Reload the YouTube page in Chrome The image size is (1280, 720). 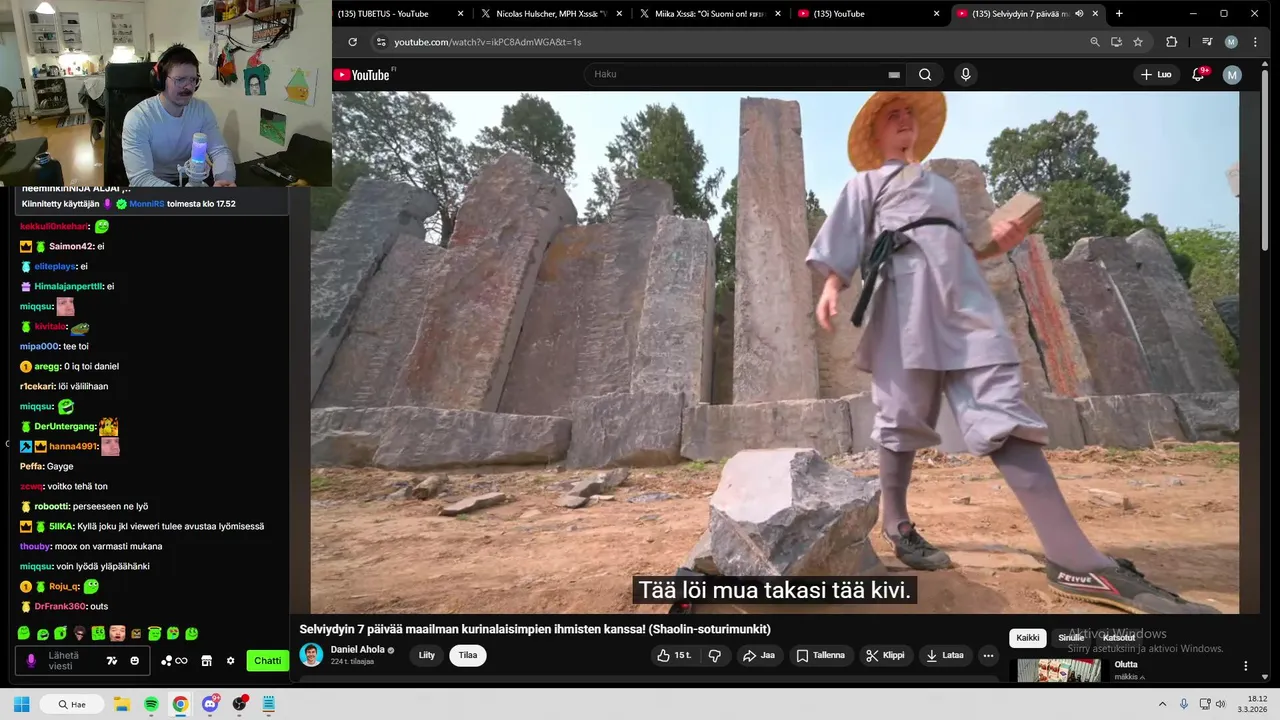352,42
